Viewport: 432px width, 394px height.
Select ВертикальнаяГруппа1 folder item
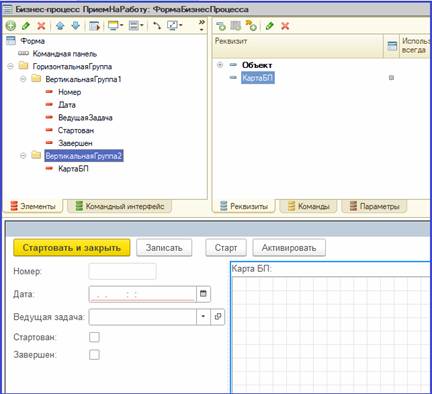tap(83, 79)
